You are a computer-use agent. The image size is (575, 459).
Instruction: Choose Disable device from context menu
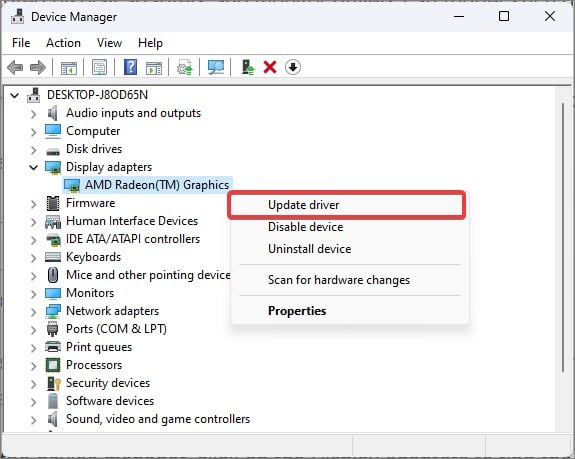pos(350,227)
